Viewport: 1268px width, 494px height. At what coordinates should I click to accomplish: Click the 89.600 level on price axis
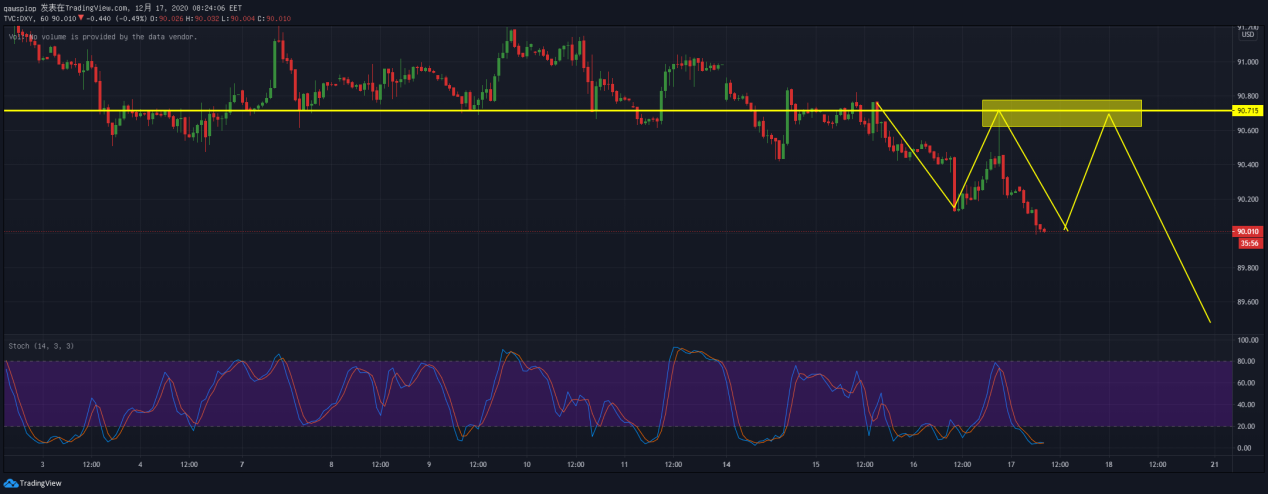pos(1247,302)
